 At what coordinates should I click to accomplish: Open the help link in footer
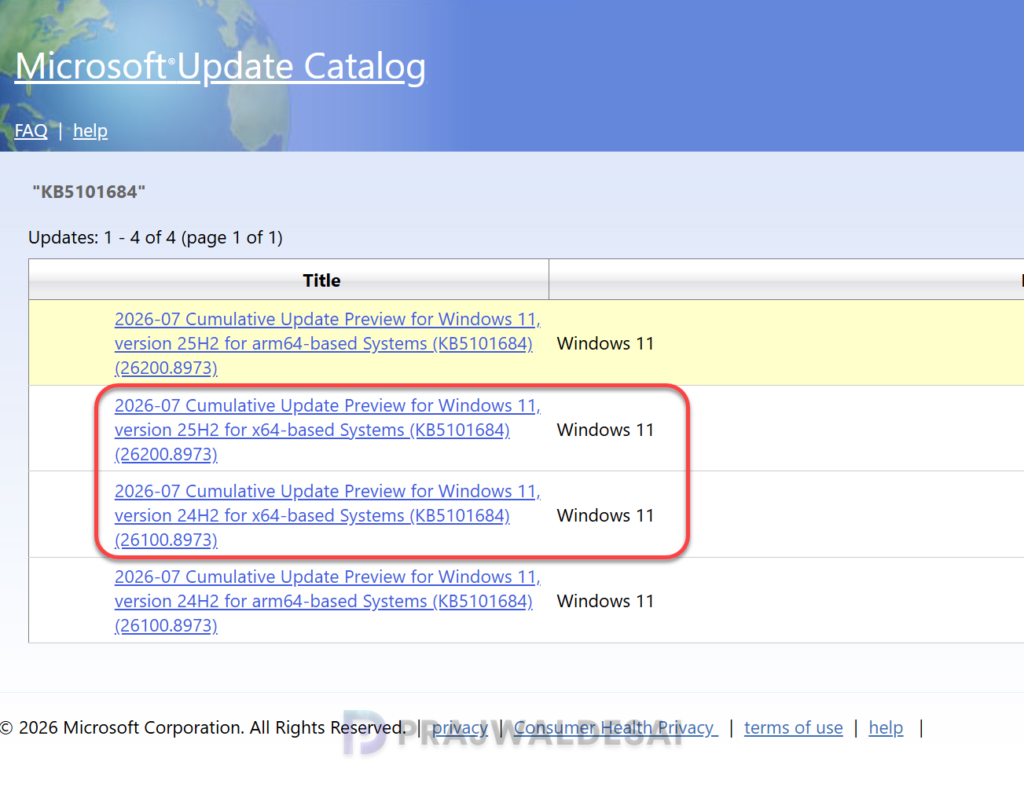tap(886, 728)
